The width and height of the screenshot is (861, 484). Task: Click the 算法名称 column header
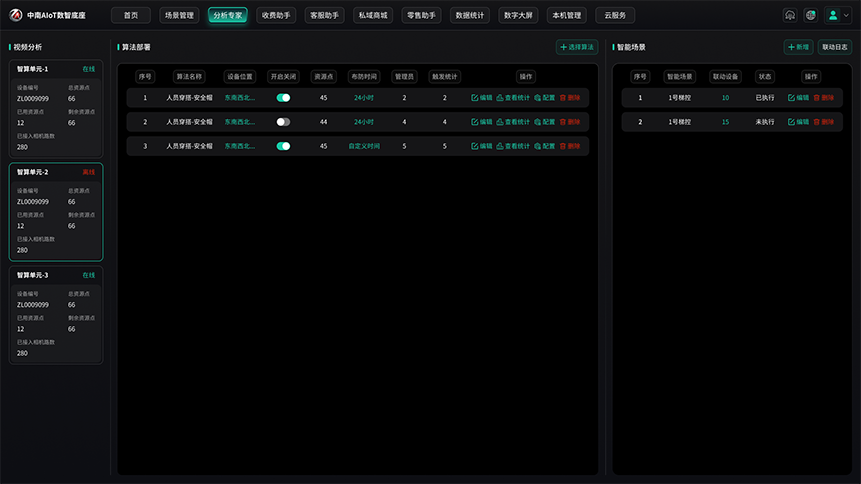tap(189, 77)
